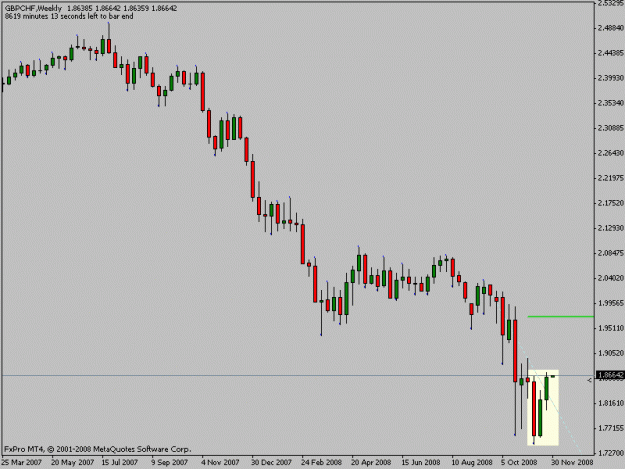Screen dimensions: 625x469
Task: Click the 2.08475 price axis label
Action: [611, 253]
